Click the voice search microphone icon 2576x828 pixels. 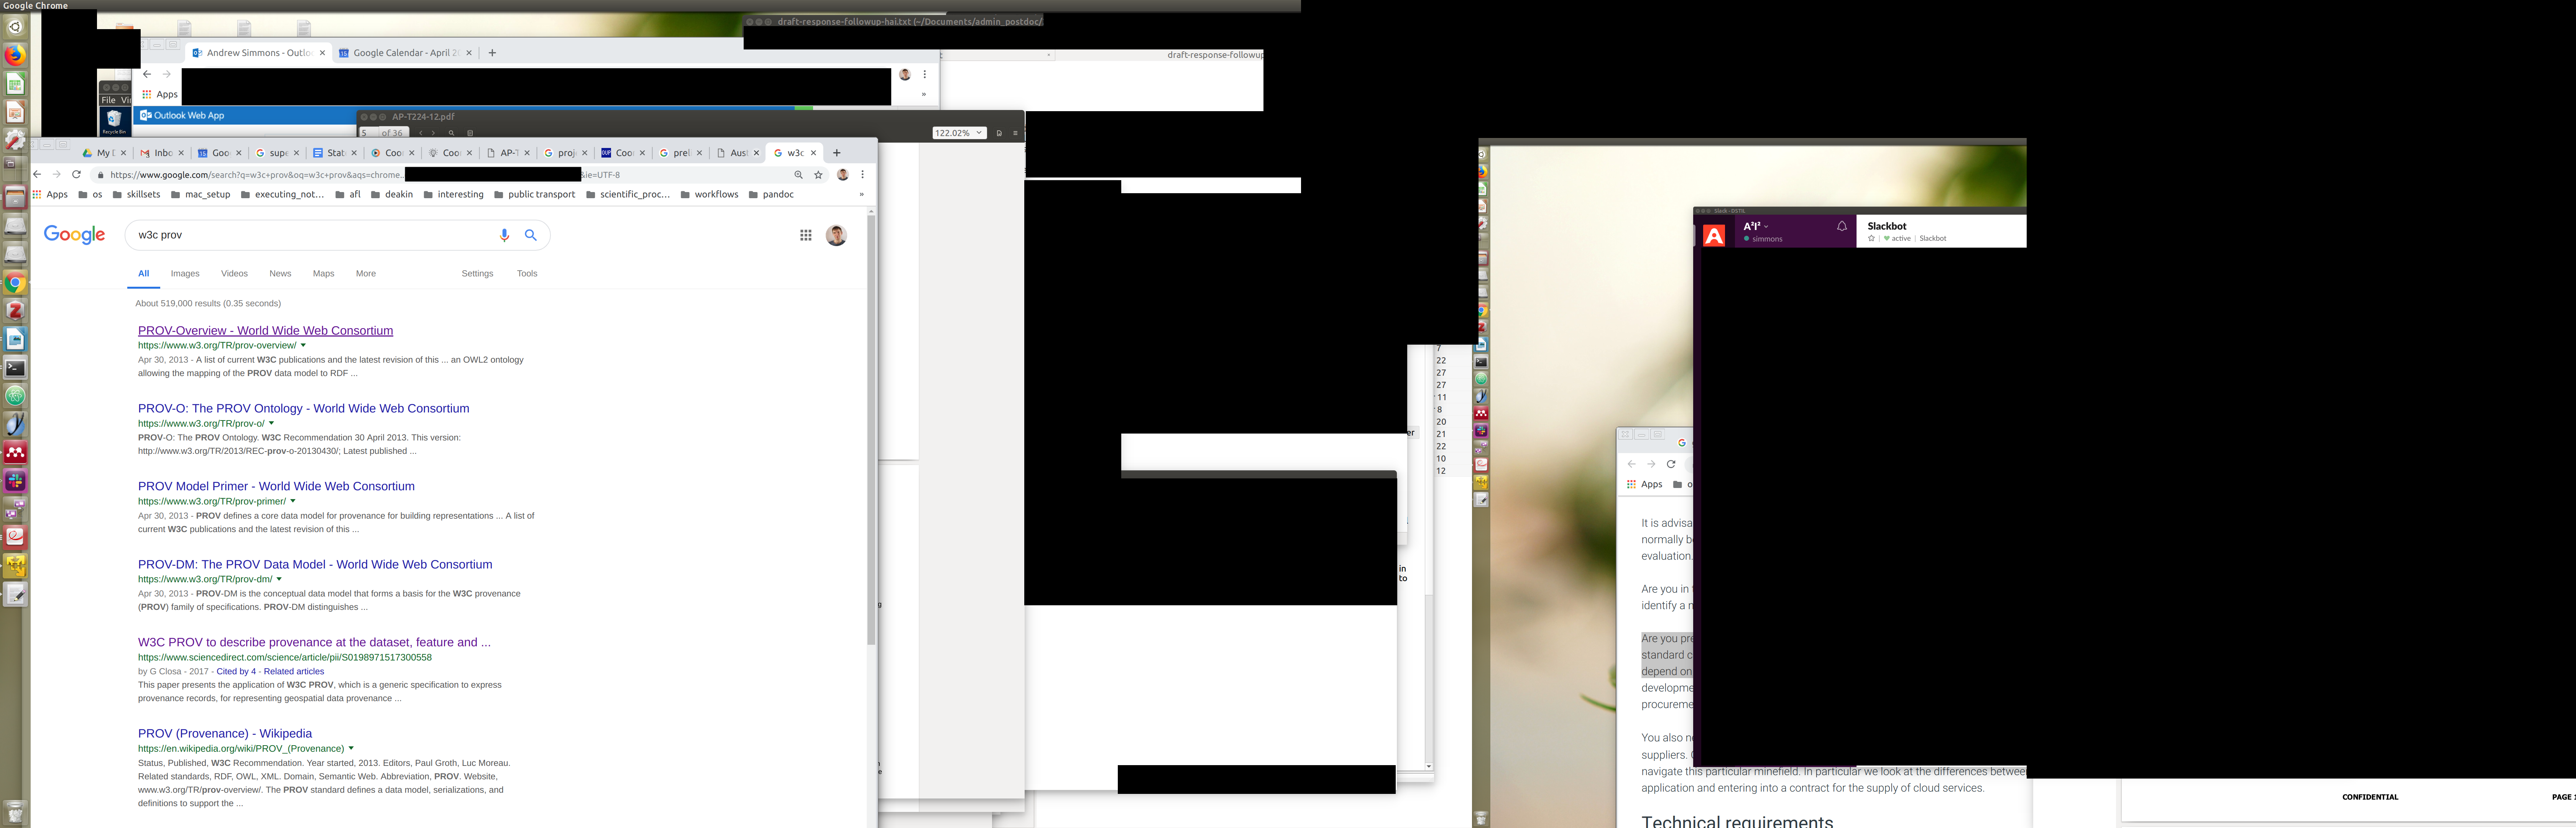504,235
